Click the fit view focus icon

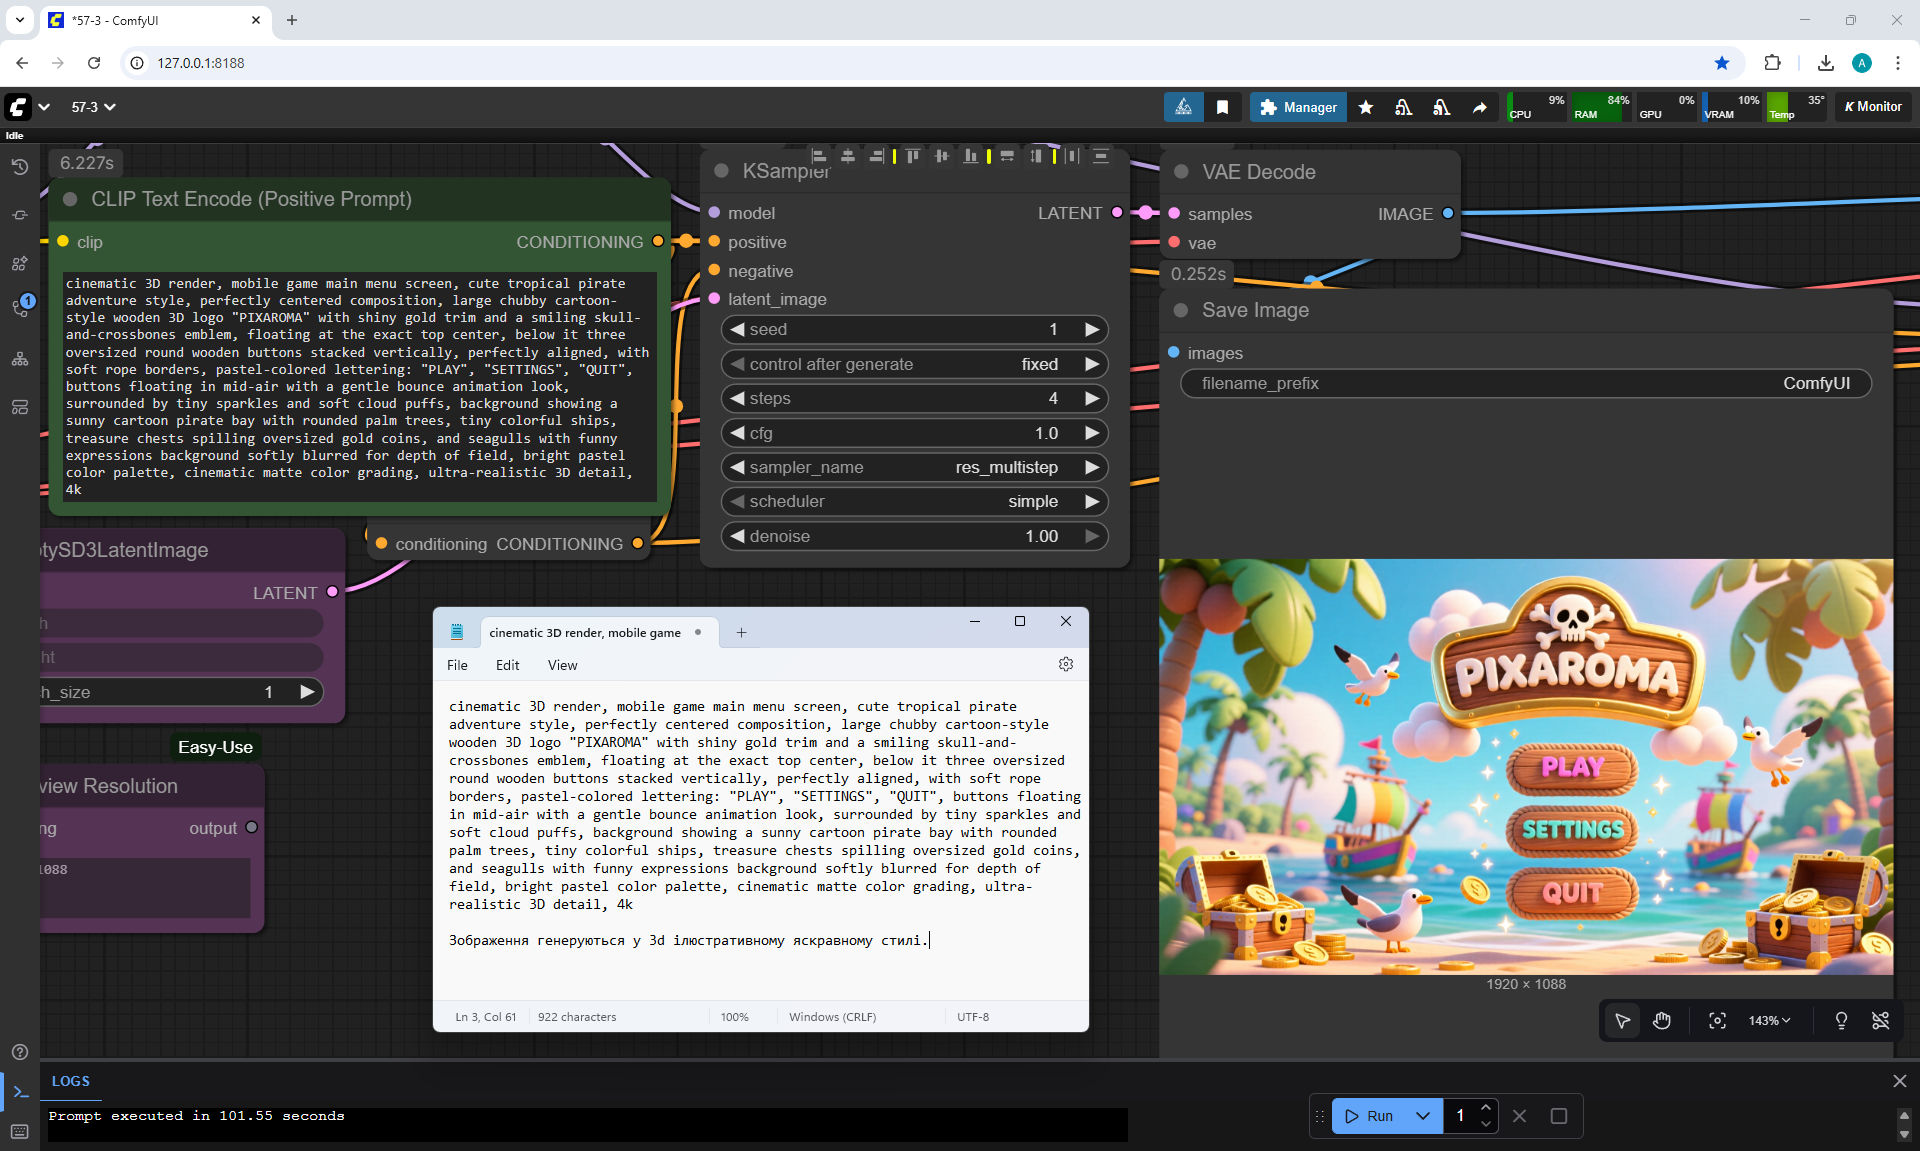pyautogui.click(x=1717, y=1020)
